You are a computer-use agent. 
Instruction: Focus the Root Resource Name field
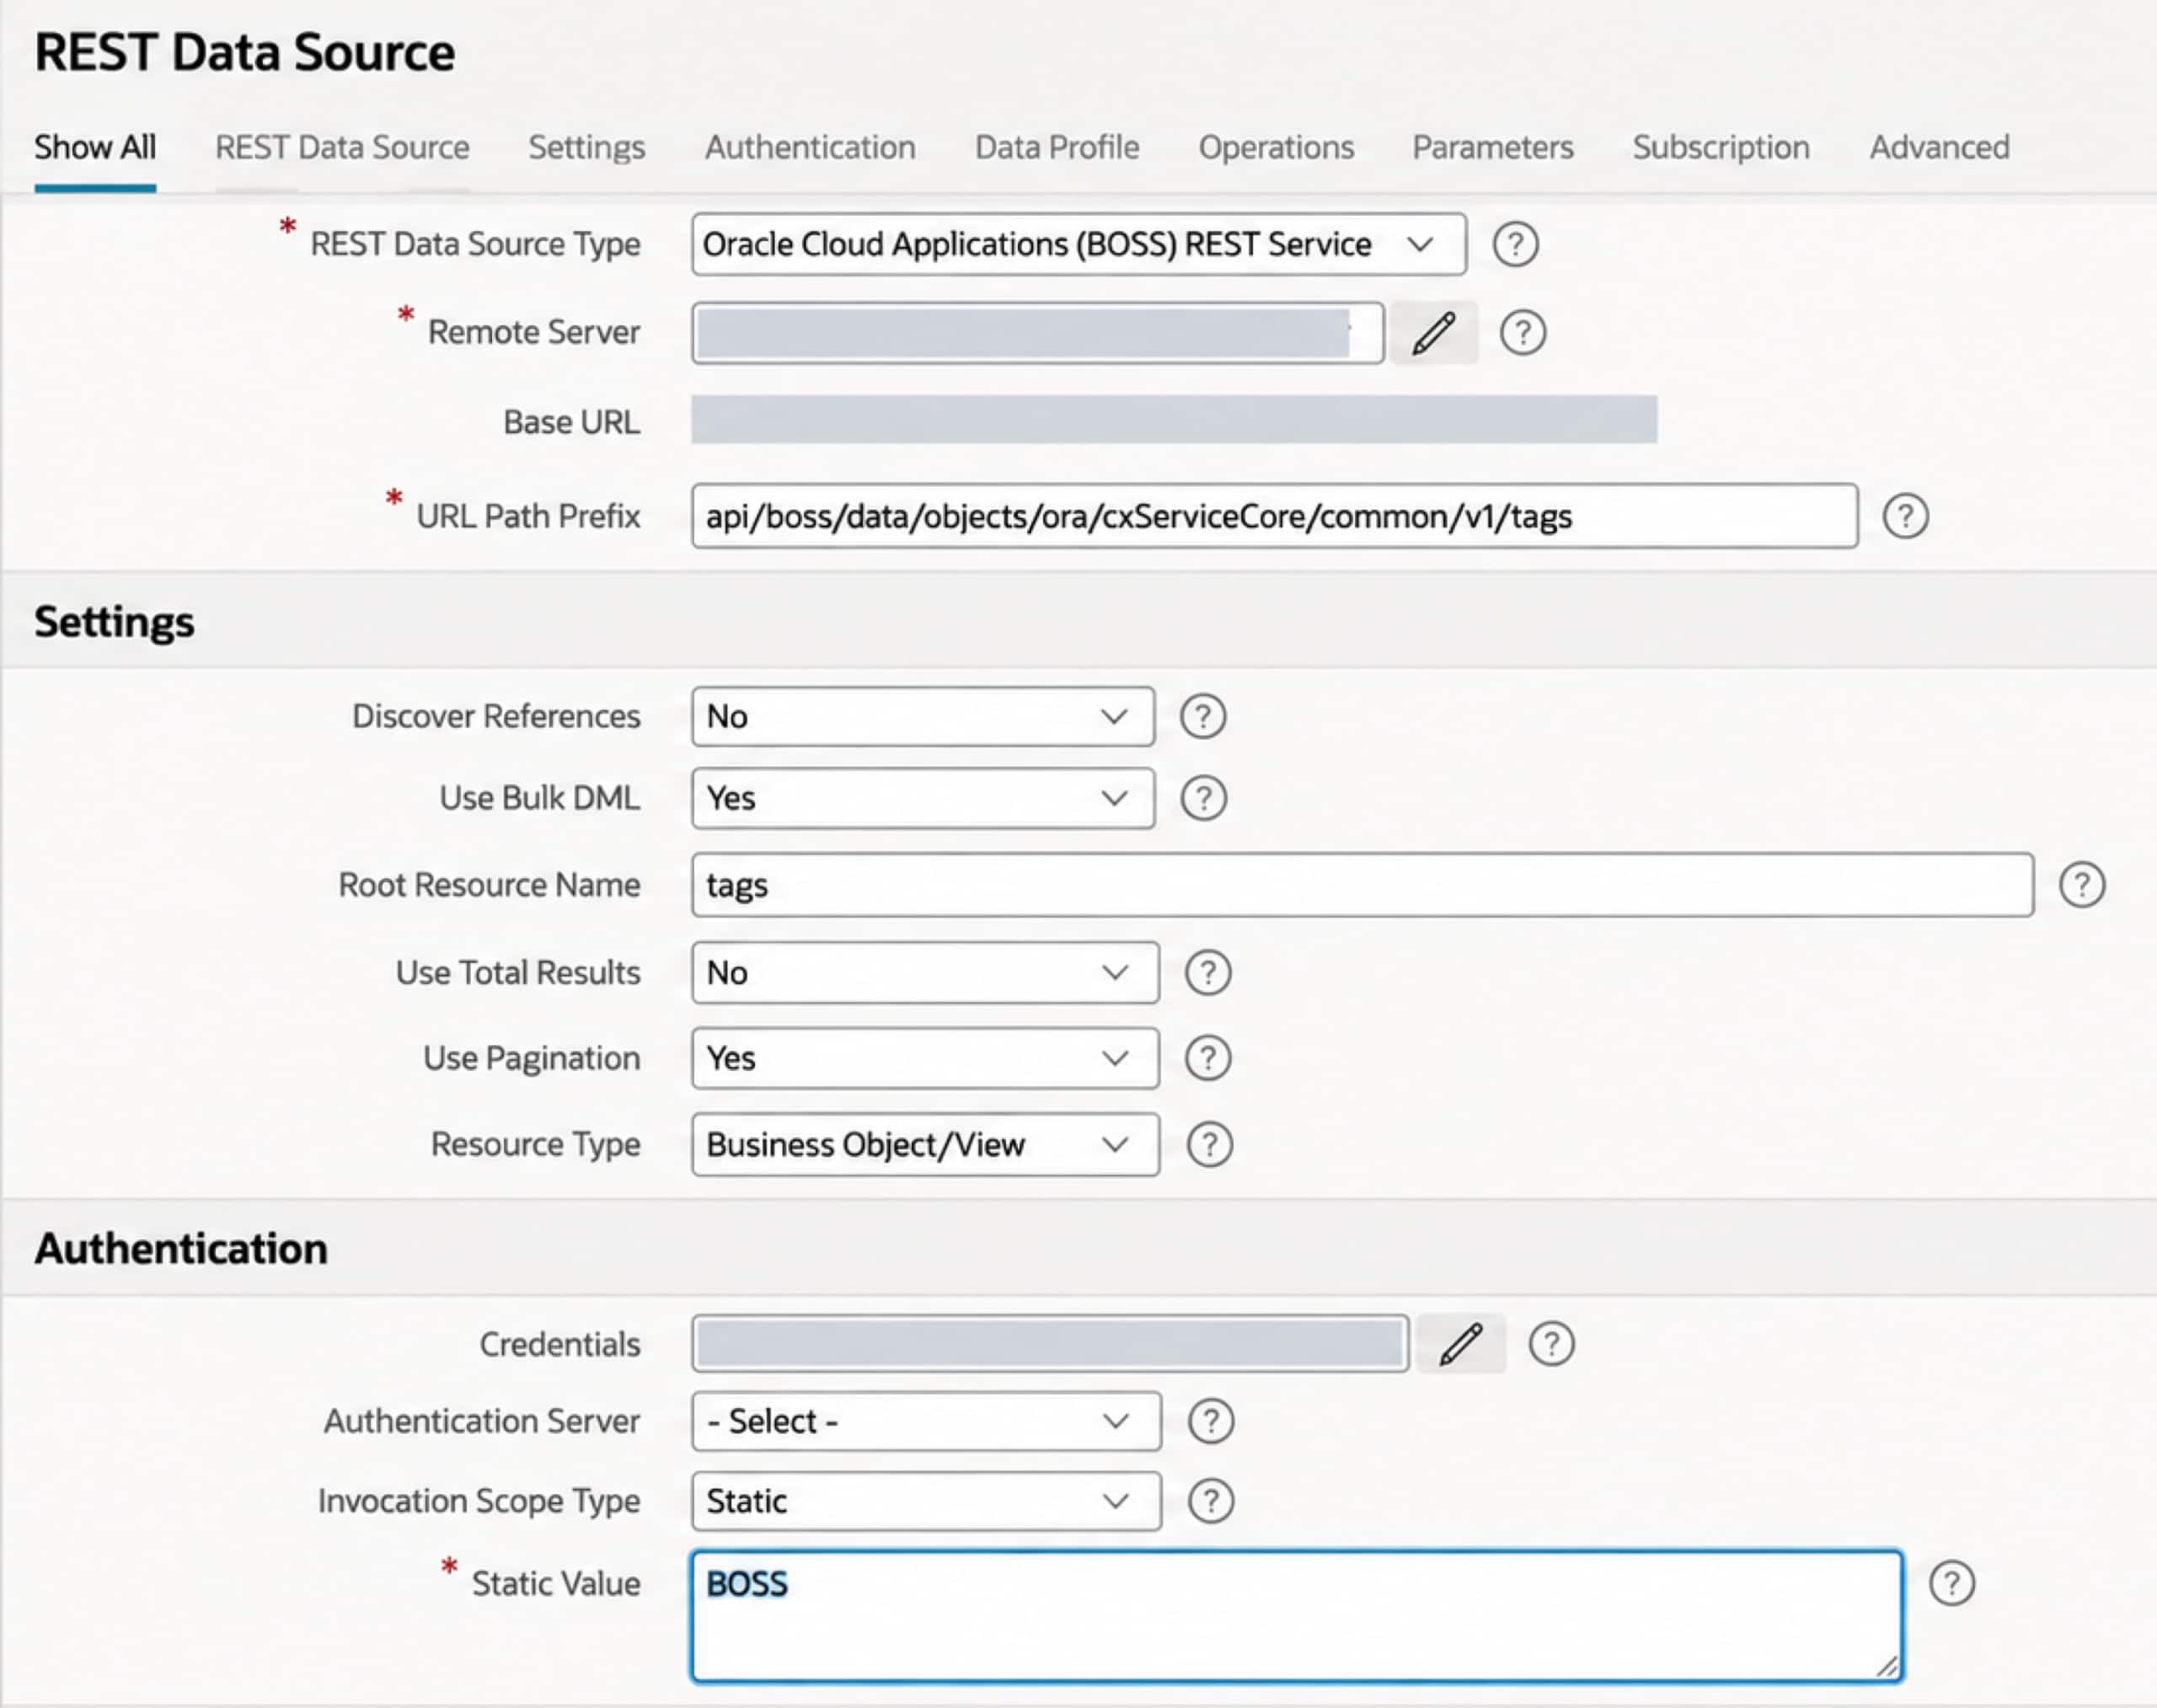(1362, 885)
